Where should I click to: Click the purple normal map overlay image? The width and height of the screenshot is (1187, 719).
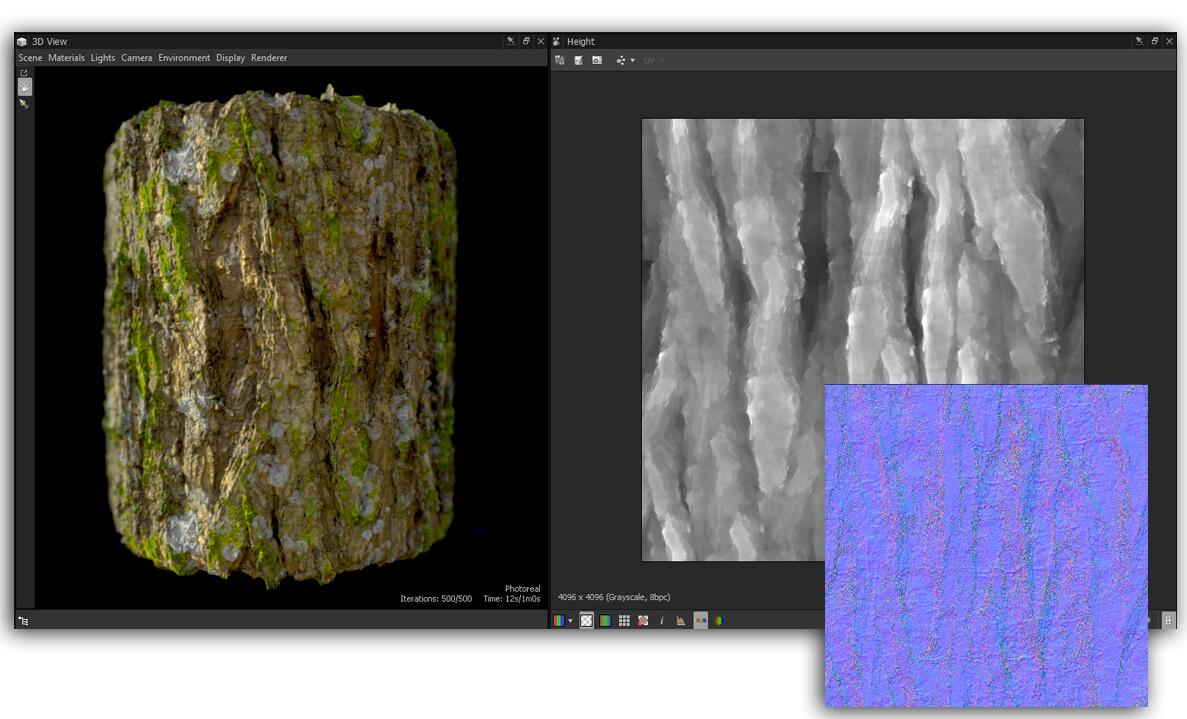pos(986,545)
